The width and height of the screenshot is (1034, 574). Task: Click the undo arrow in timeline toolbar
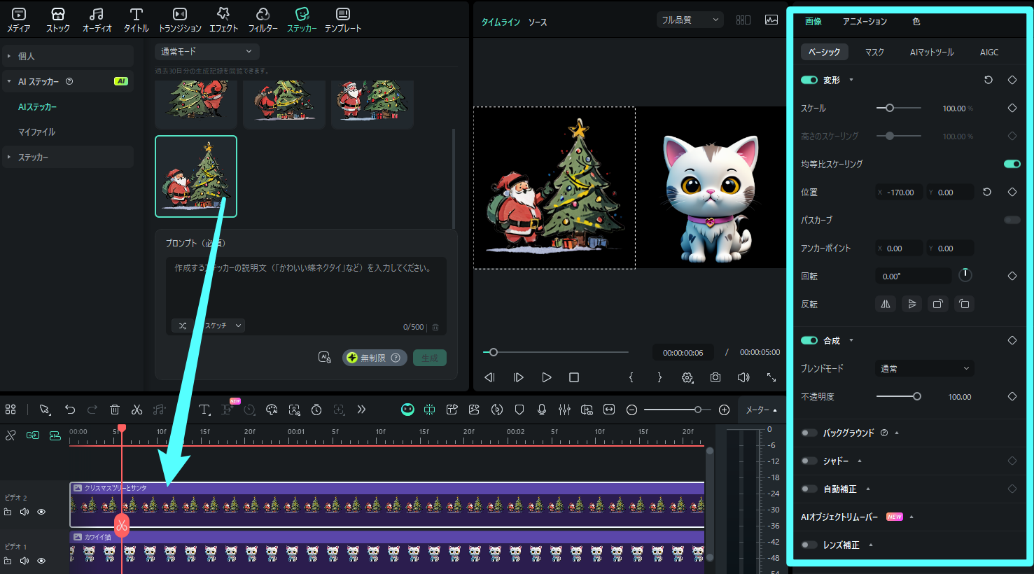coord(70,410)
